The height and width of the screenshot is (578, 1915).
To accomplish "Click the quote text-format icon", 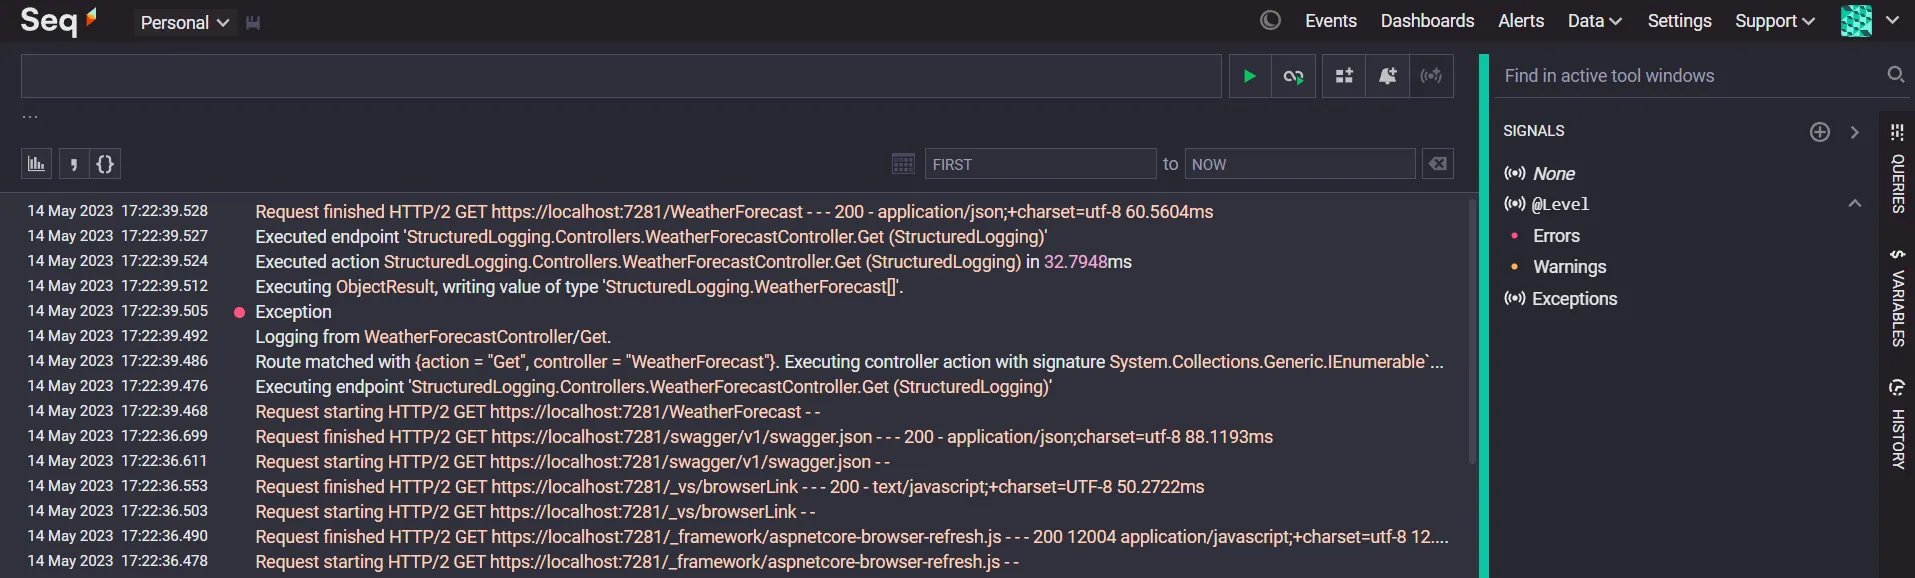I will (73, 164).
